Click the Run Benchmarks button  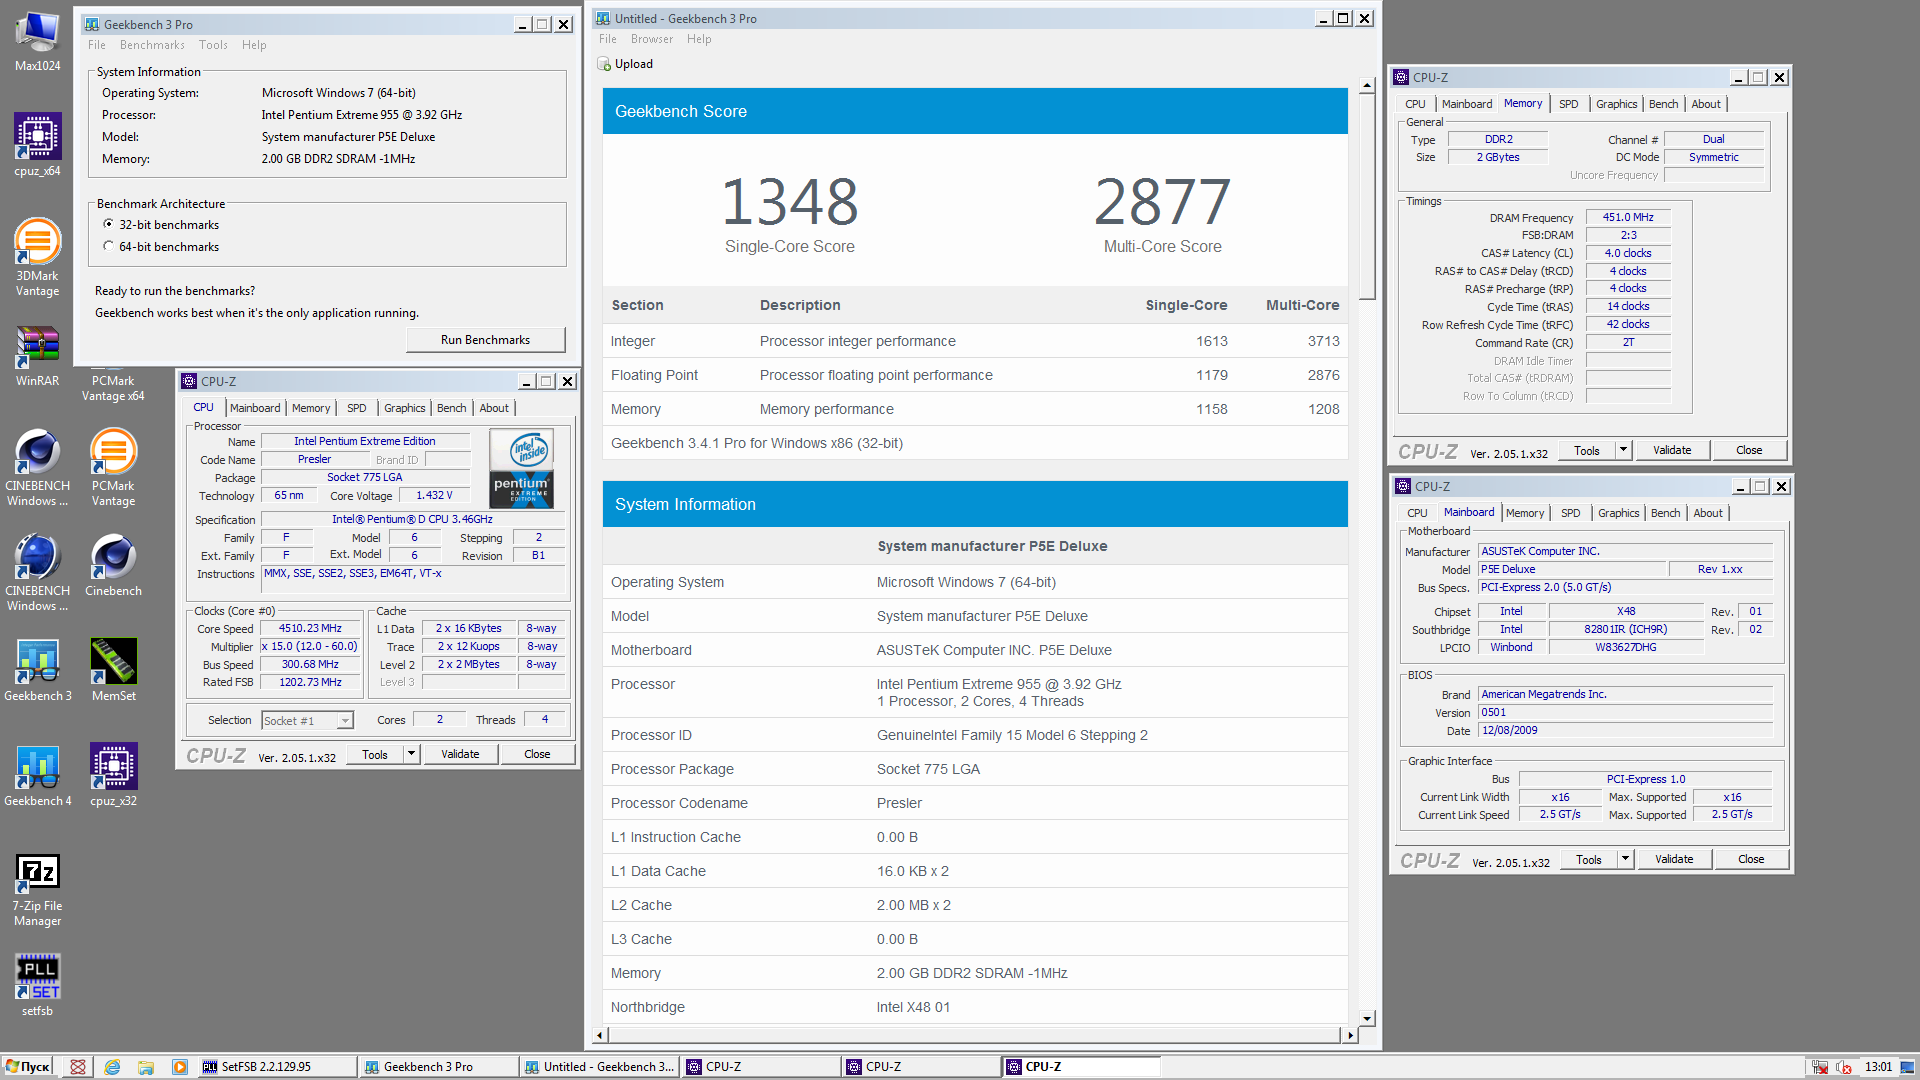click(485, 340)
